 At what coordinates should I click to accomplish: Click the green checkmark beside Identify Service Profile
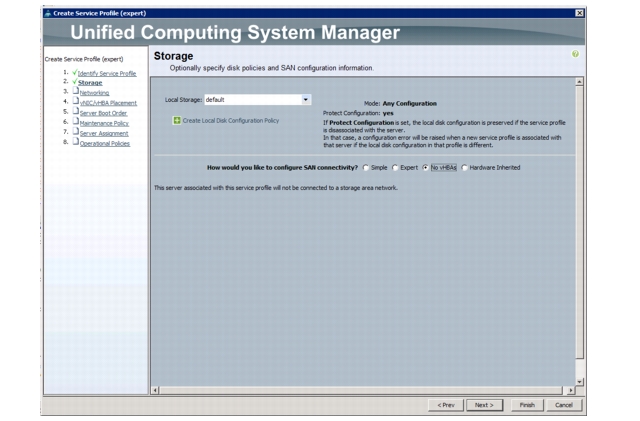(x=75, y=72)
